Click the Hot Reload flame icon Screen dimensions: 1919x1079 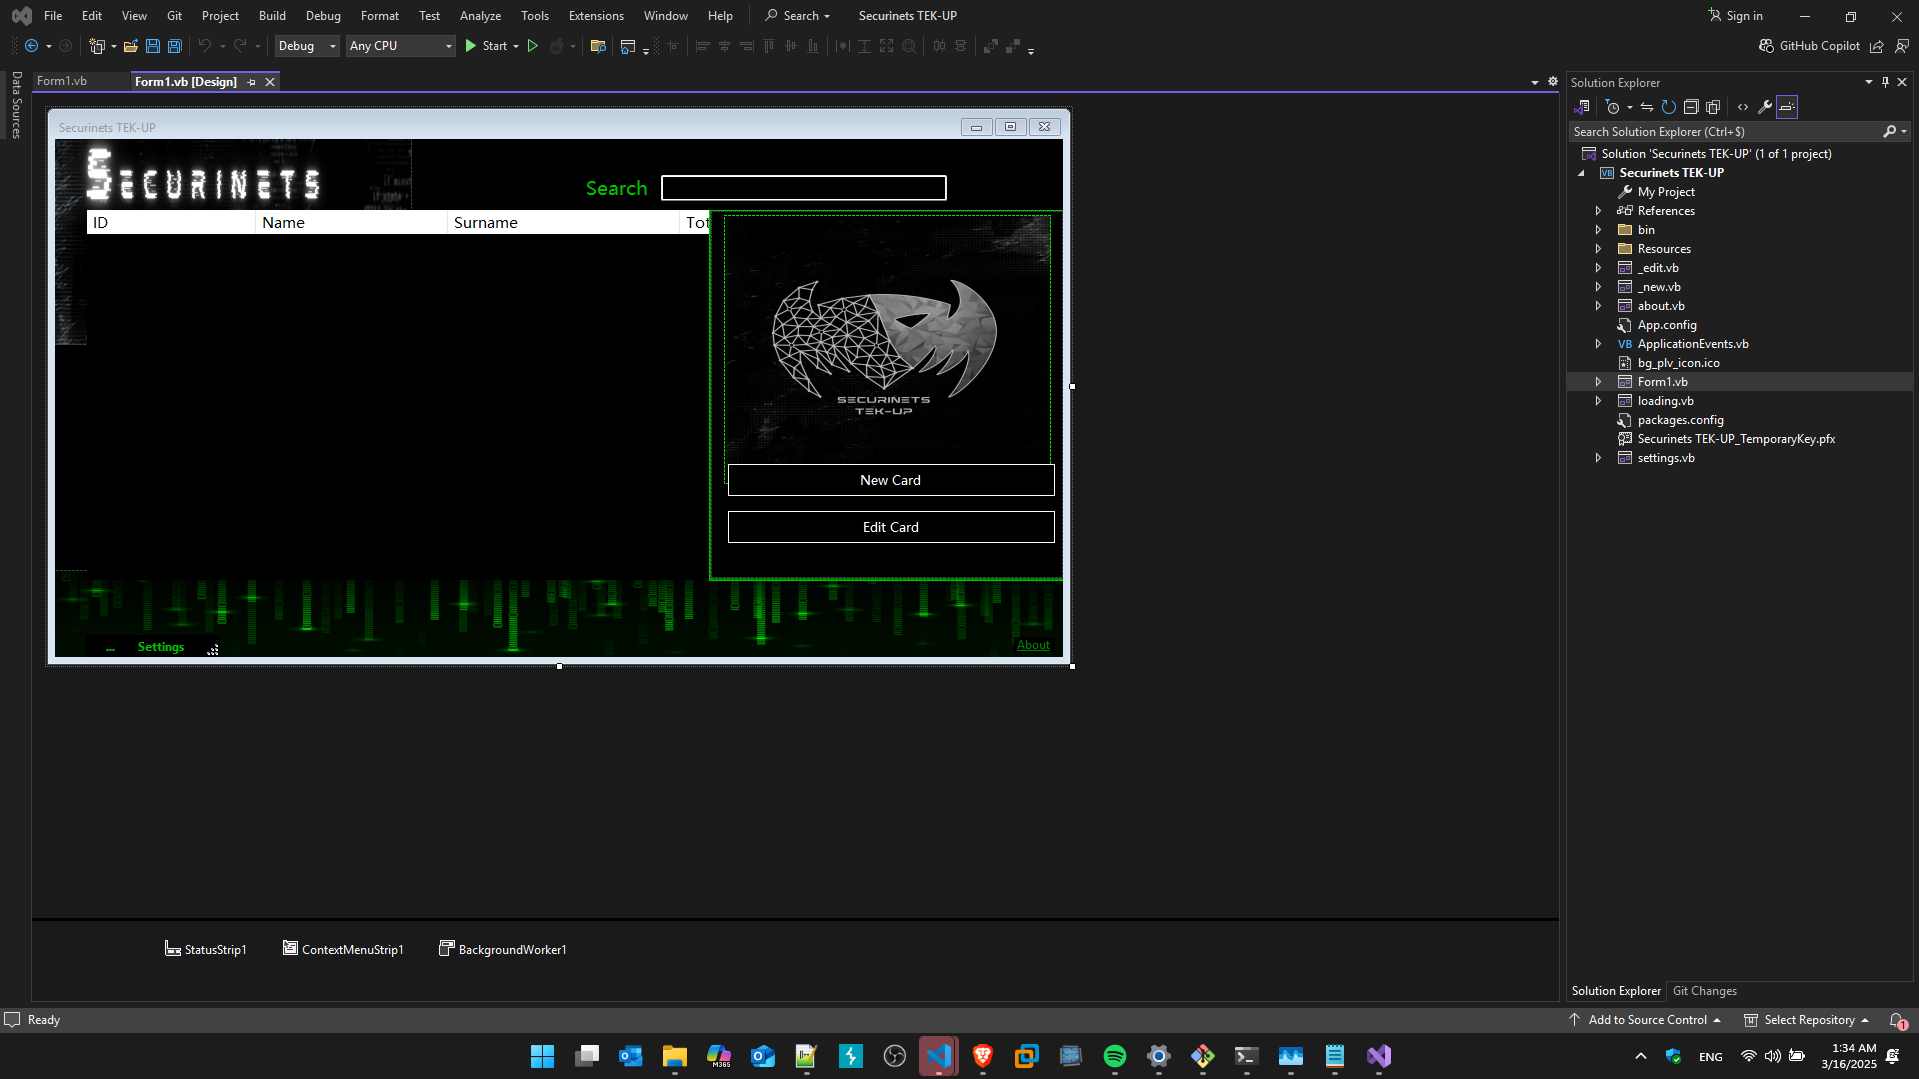point(556,46)
